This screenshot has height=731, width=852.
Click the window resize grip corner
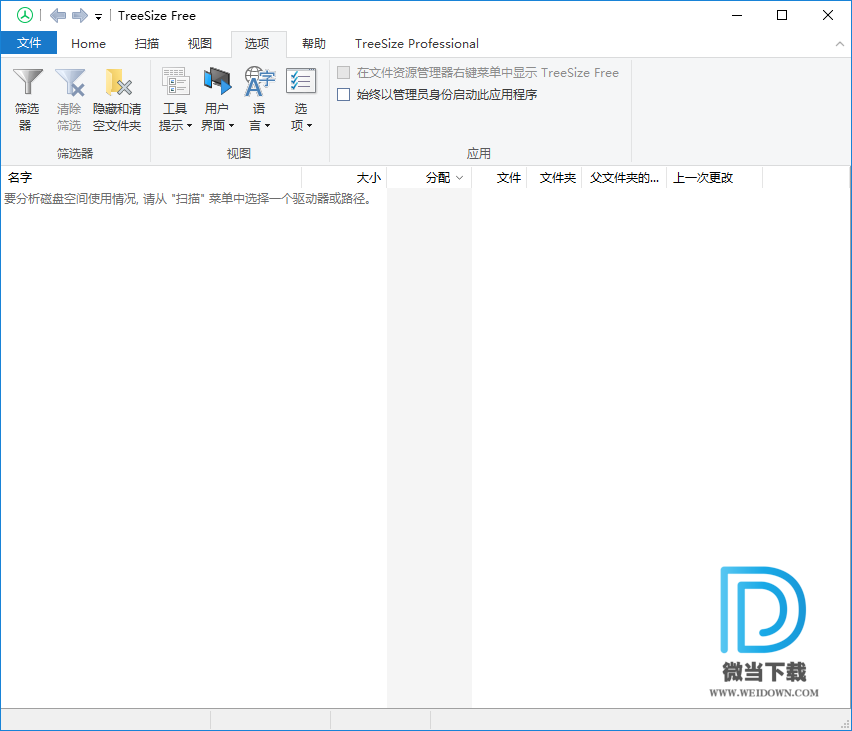pos(845,724)
